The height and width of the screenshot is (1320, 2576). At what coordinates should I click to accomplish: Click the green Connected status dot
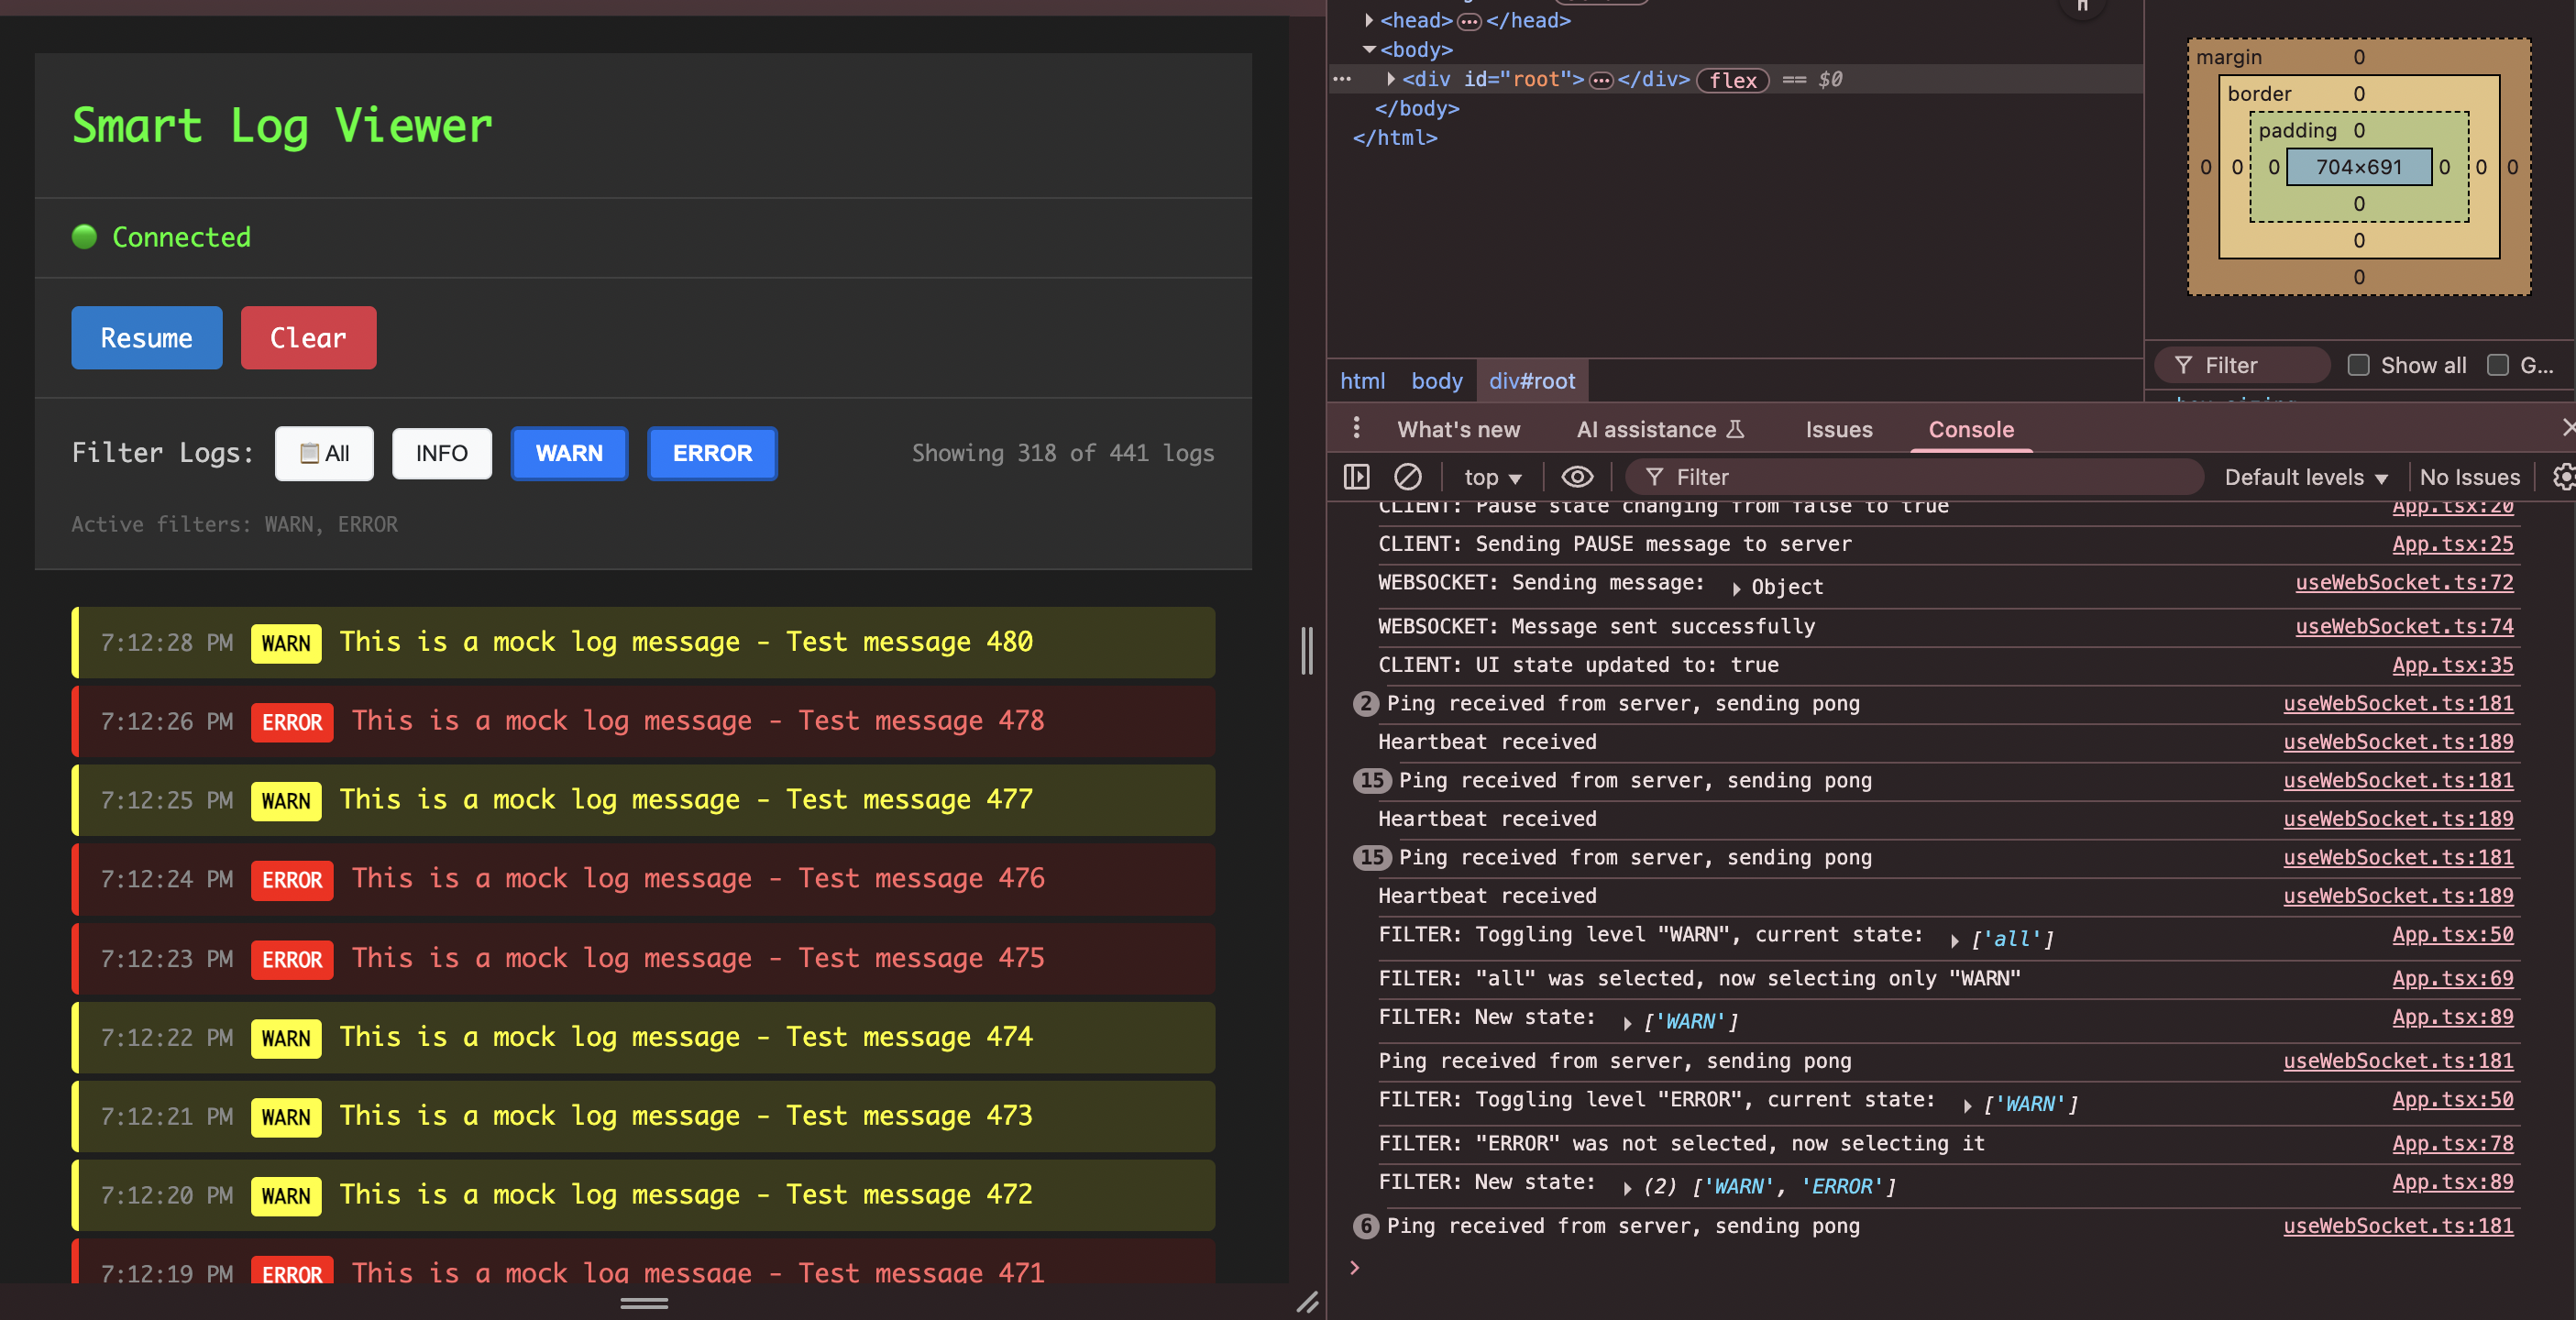point(85,237)
